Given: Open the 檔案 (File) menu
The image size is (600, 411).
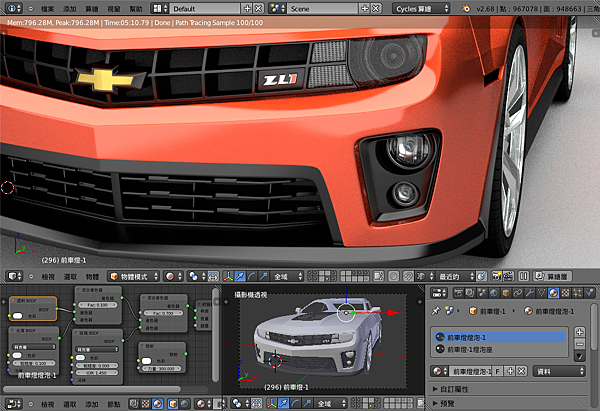Looking at the screenshot, I should click(48, 7).
